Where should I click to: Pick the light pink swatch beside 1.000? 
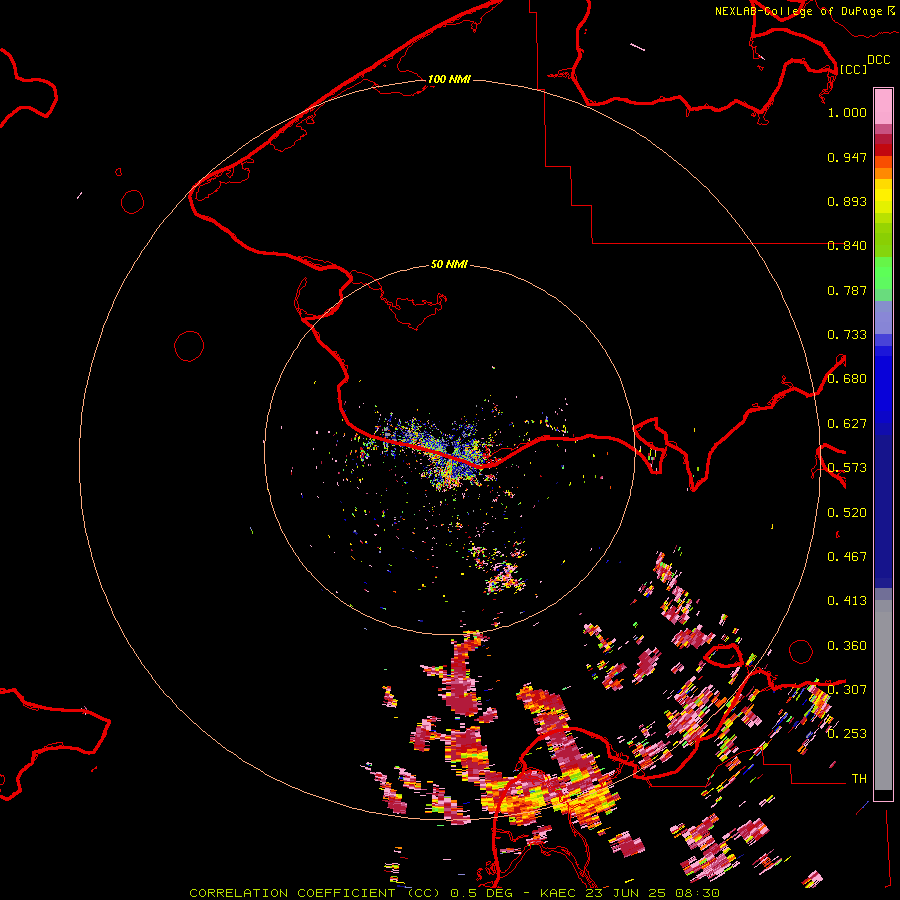coord(883,107)
